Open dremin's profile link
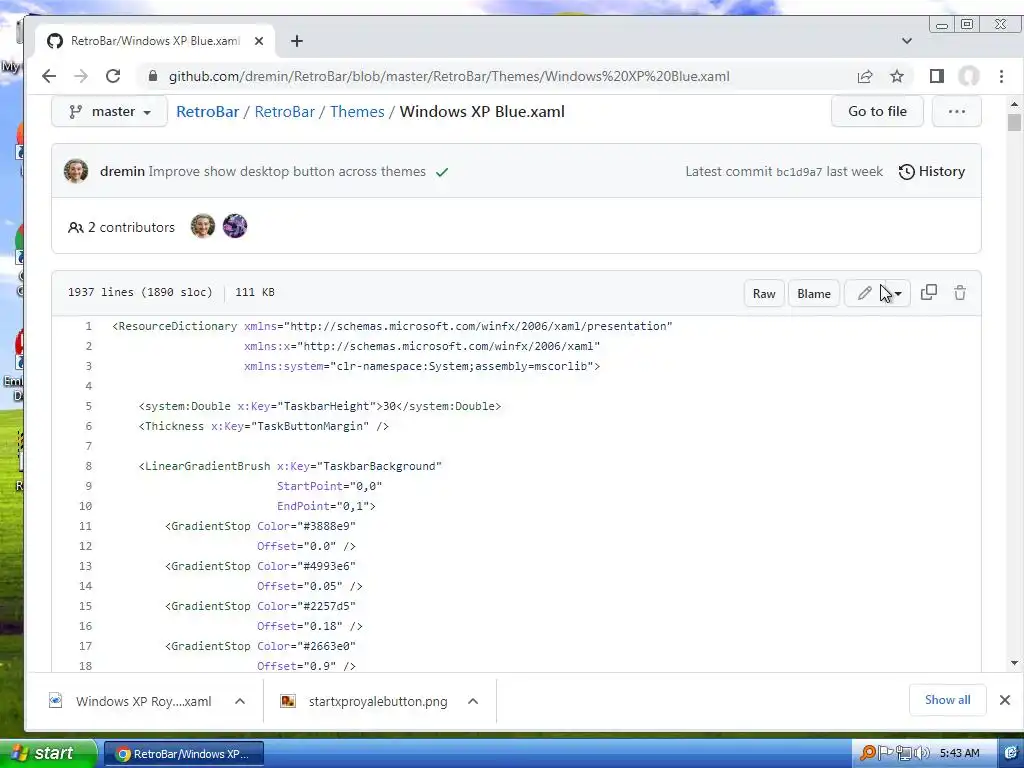The image size is (1024, 768). pyautogui.click(x=122, y=171)
